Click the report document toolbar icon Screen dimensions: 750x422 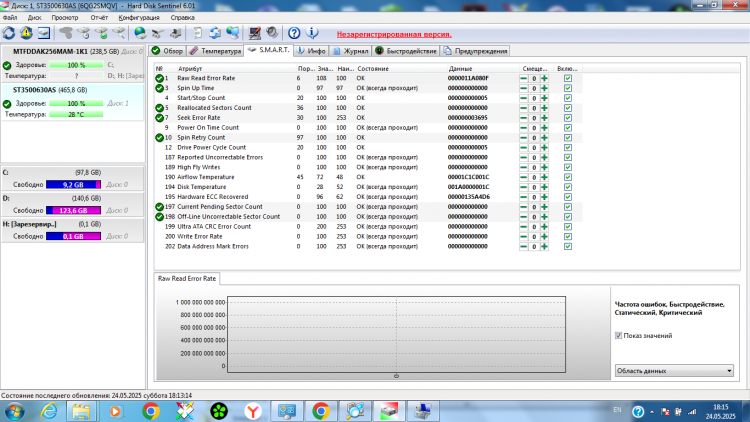197,33
